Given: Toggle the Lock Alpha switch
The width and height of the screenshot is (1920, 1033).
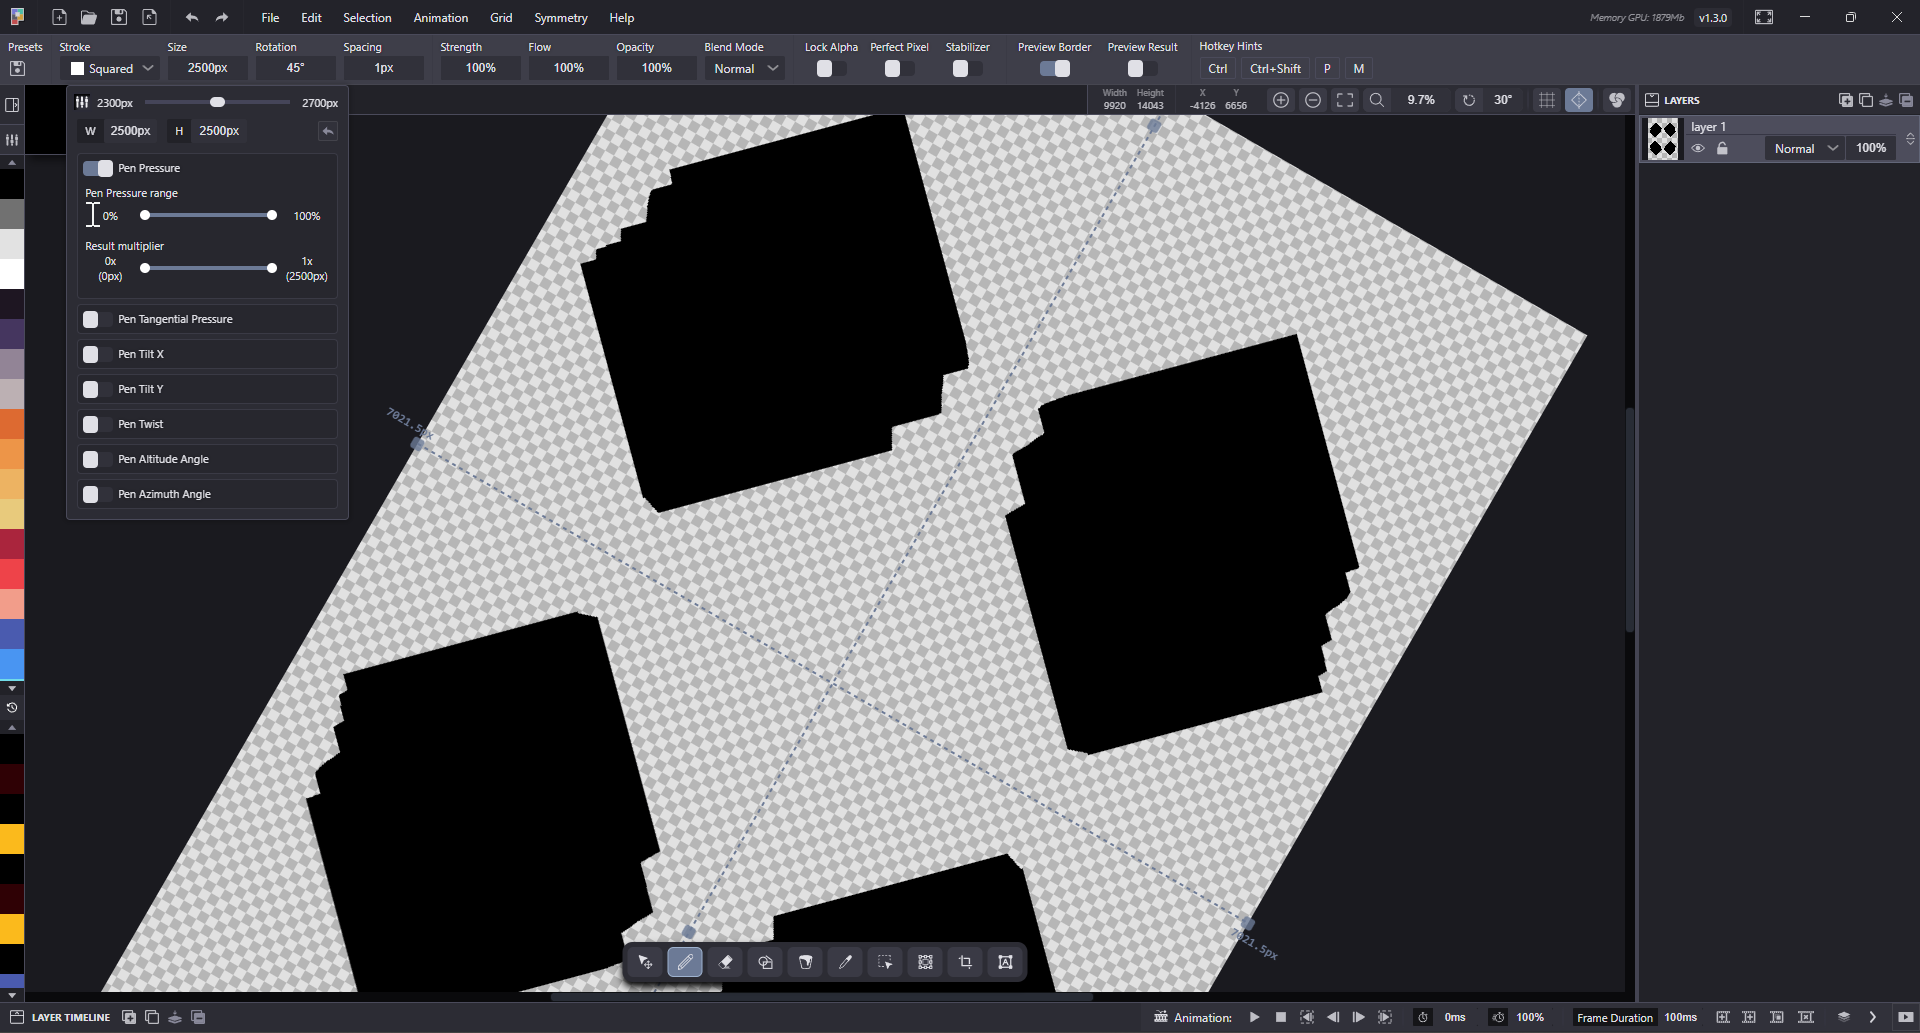Looking at the screenshot, I should [831, 68].
